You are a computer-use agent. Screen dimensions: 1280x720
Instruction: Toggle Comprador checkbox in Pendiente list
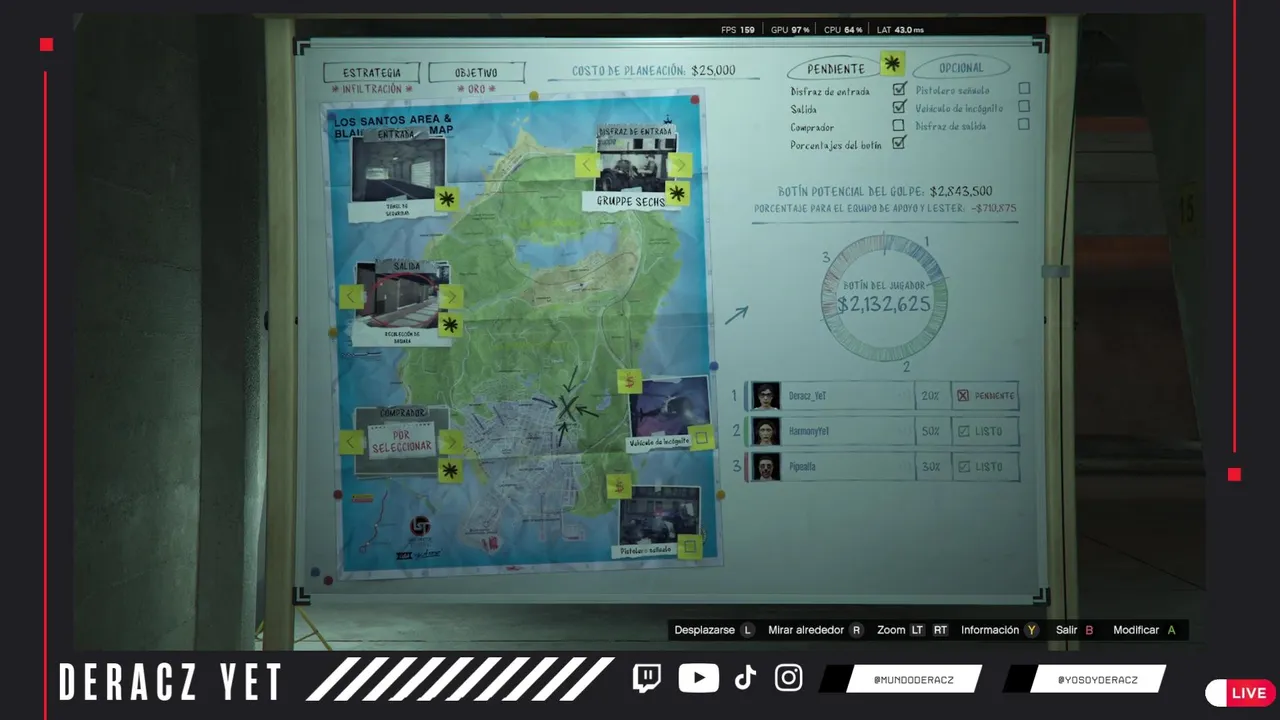898,125
